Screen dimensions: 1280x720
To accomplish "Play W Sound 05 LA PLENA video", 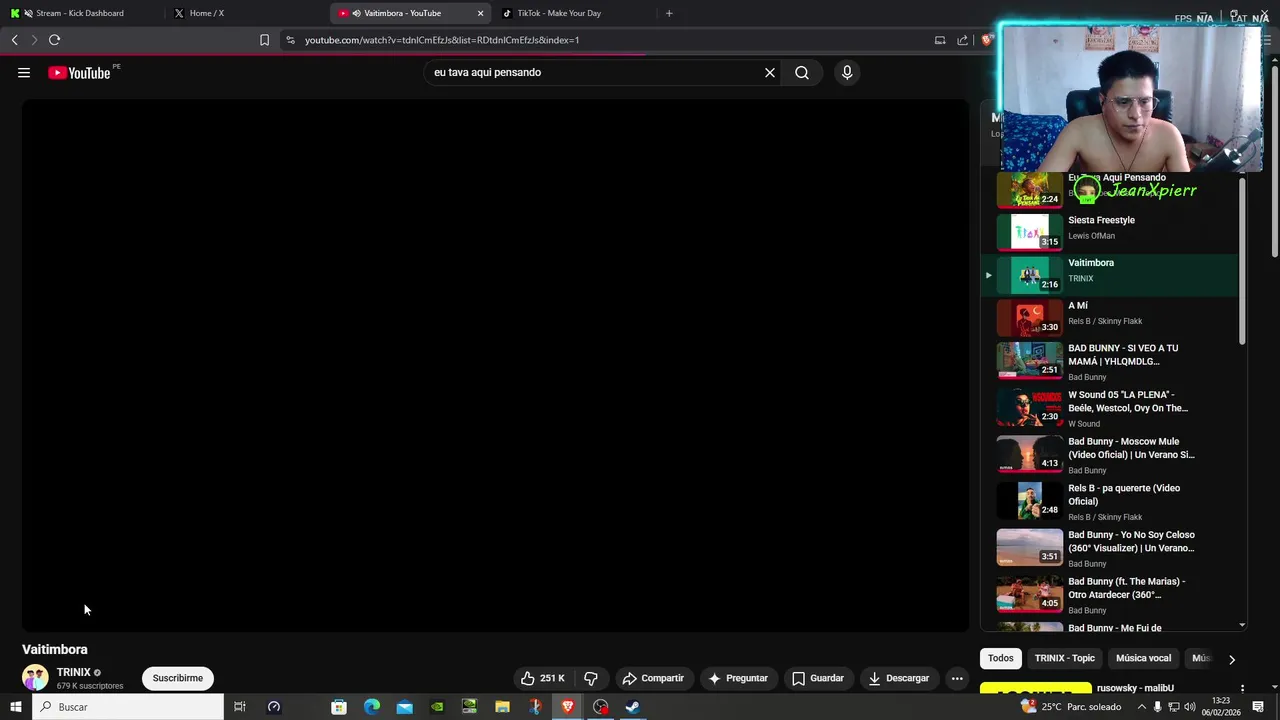I will click(1110, 408).
